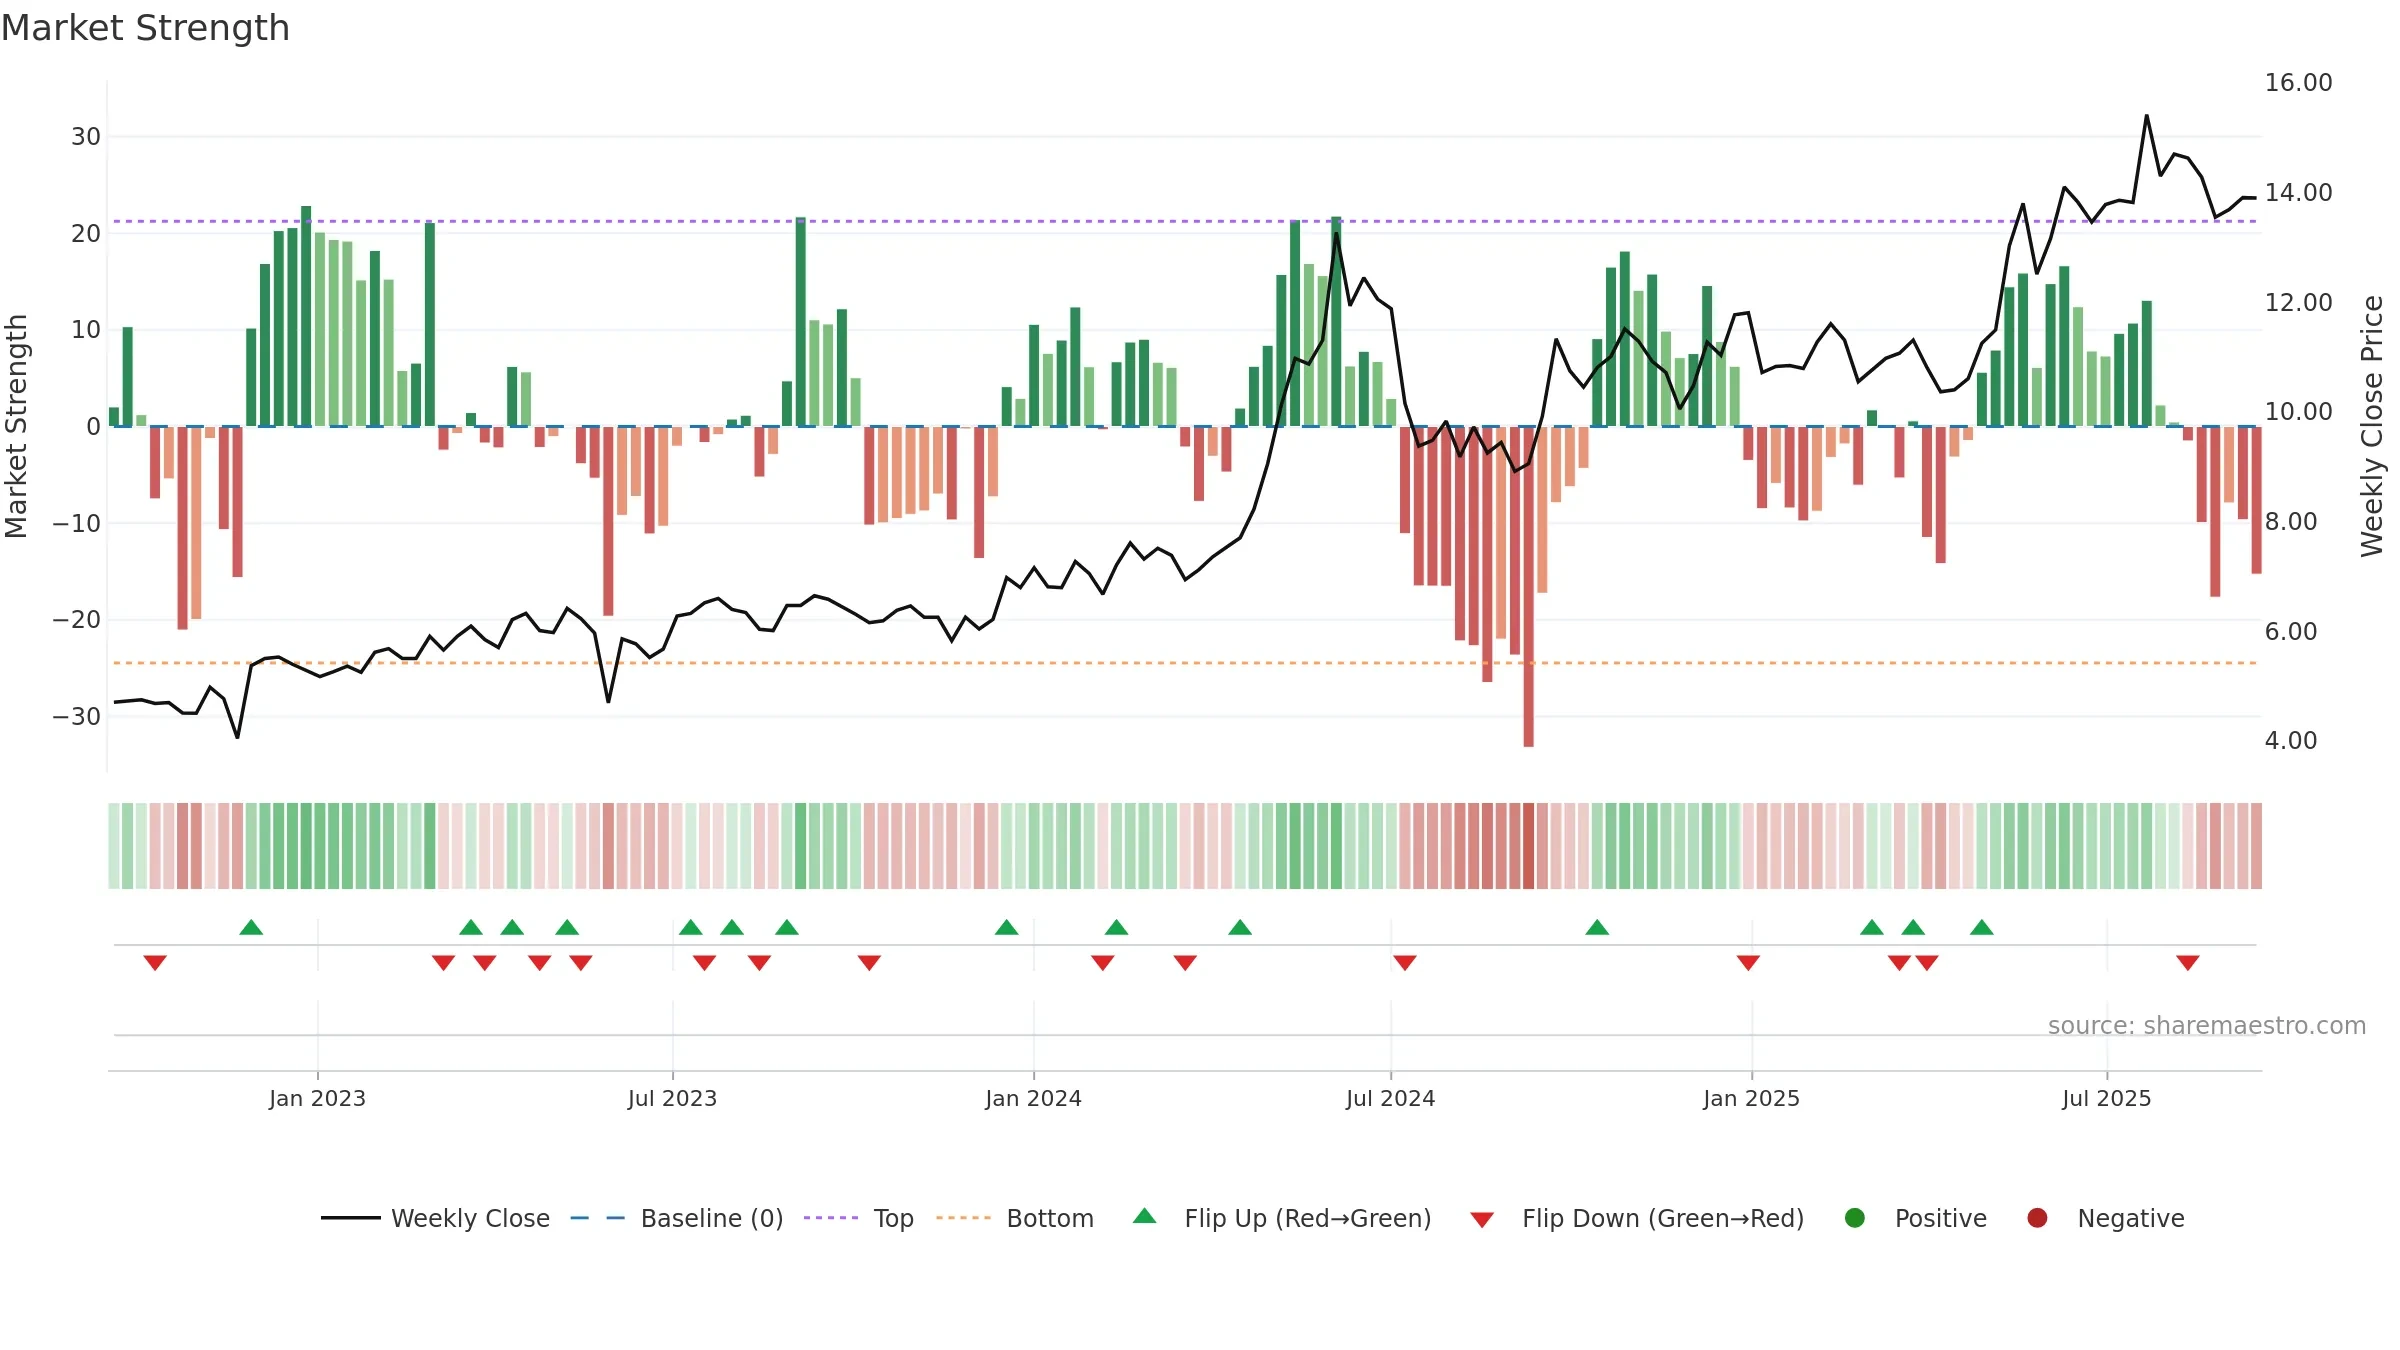
Task: Click the 30 tick on strength axis
Action: point(86,137)
